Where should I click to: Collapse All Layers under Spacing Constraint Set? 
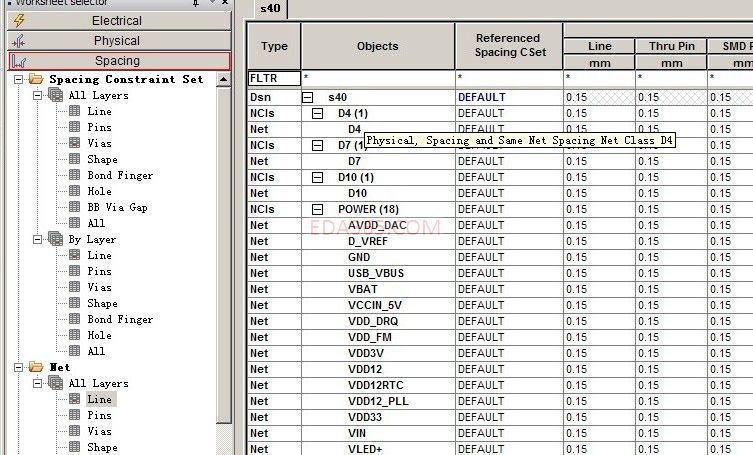click(x=37, y=95)
